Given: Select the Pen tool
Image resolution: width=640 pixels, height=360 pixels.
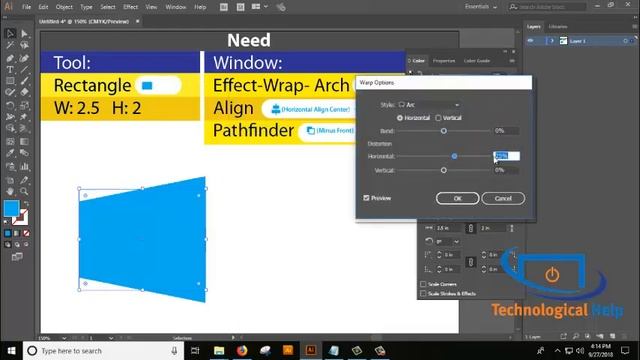Looking at the screenshot, I should pos(10,58).
